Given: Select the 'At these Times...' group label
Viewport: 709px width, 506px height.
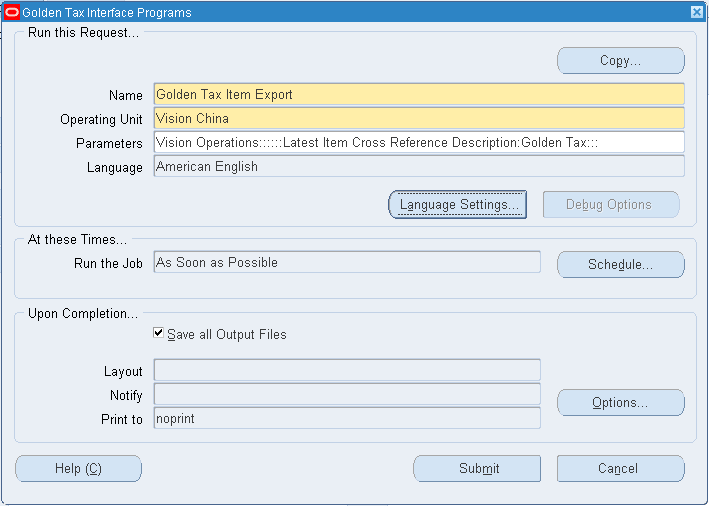Looking at the screenshot, I should coord(77,240).
